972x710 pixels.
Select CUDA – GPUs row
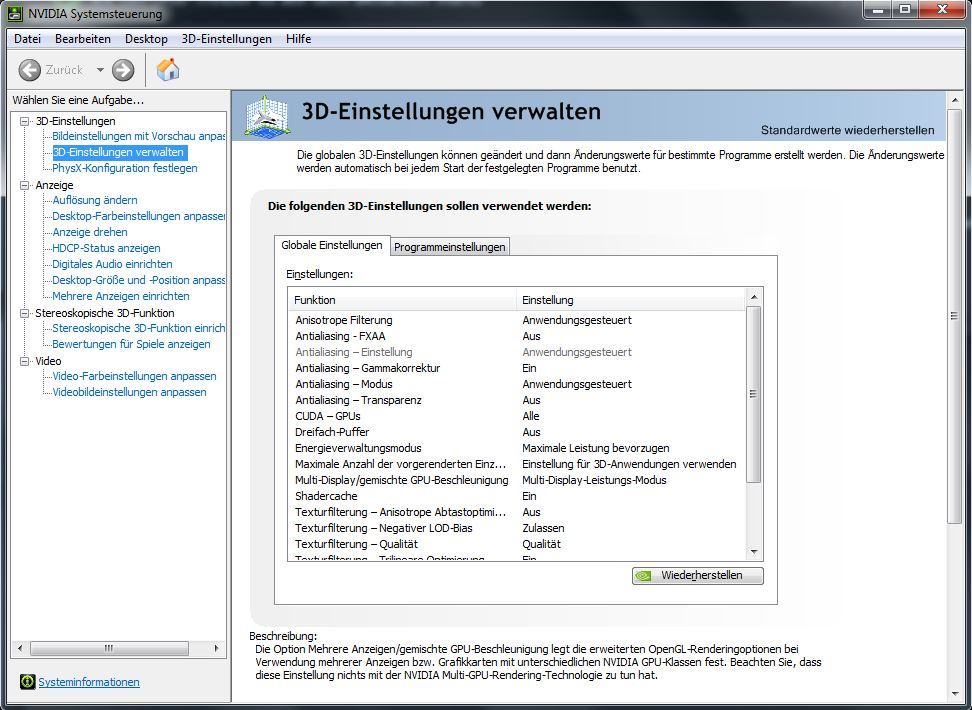[x=518, y=417]
